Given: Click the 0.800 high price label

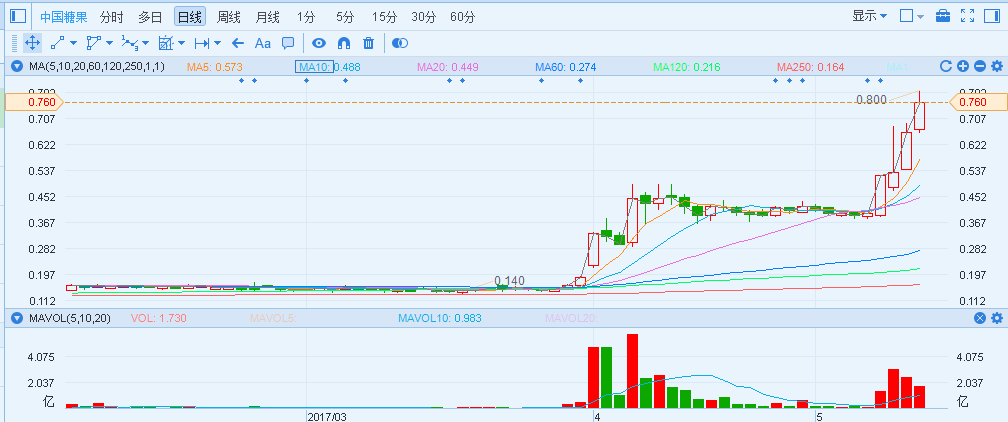Looking at the screenshot, I should click(x=871, y=100).
